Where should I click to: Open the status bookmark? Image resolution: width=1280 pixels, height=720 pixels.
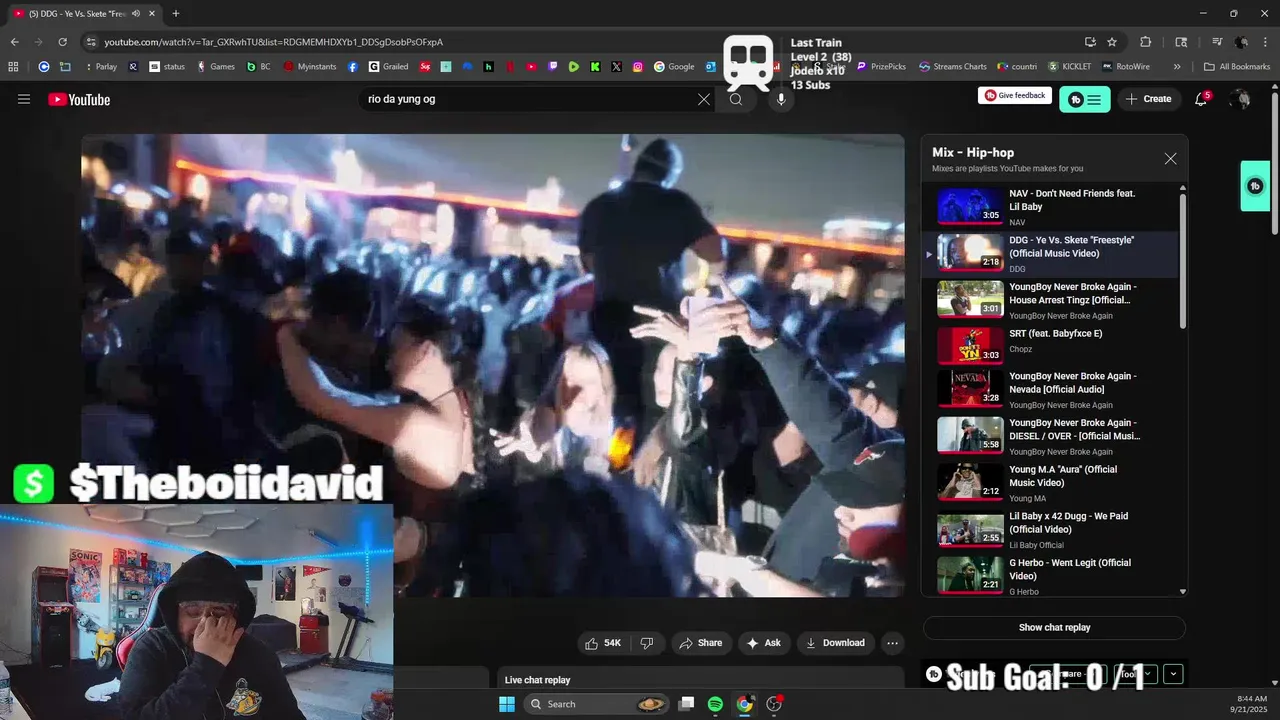click(x=167, y=67)
